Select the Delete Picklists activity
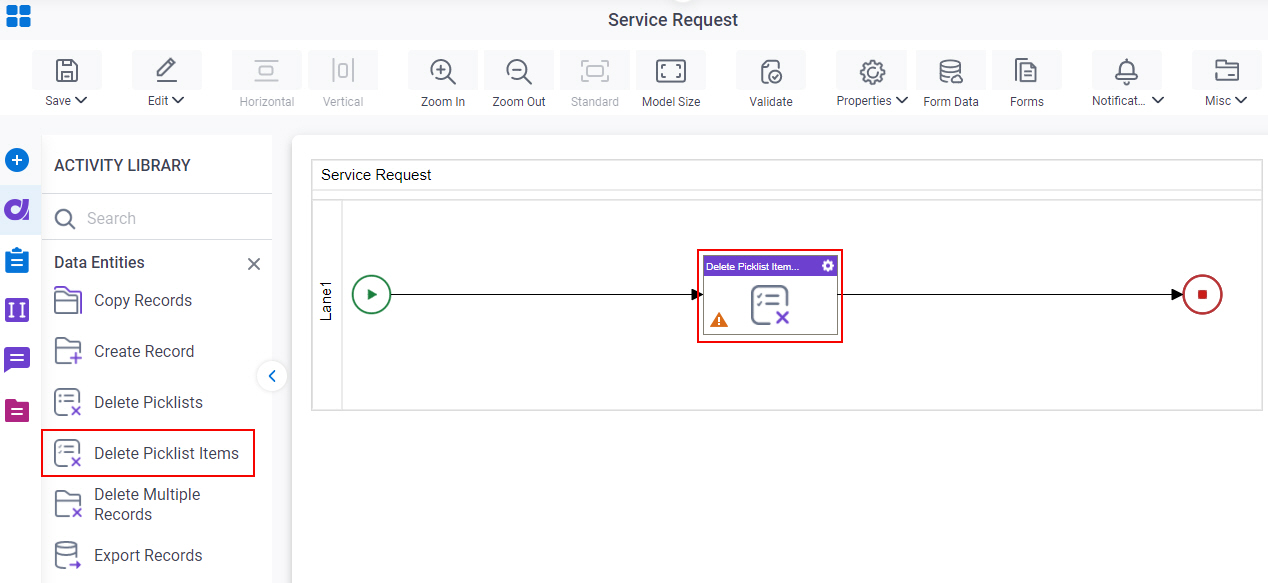The image size is (1268, 583). click(x=147, y=402)
